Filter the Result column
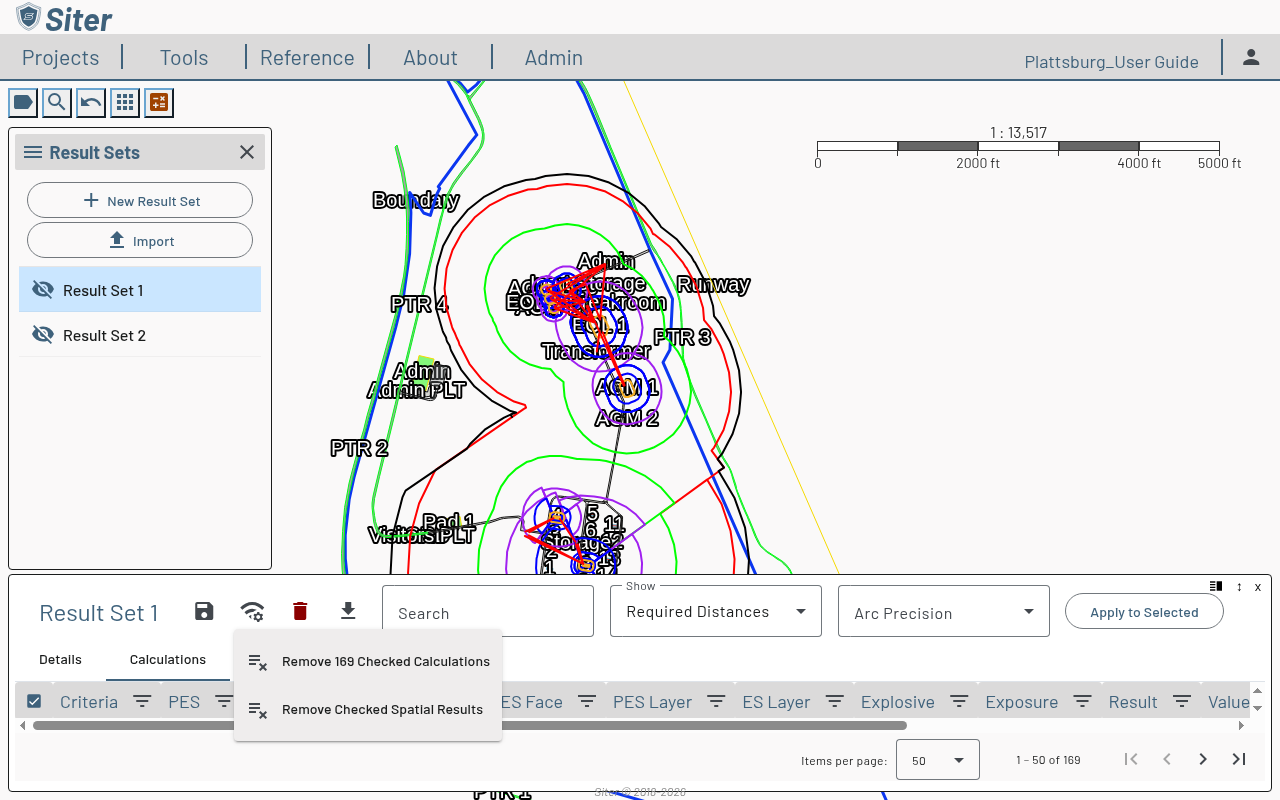Image resolution: width=1280 pixels, height=800 pixels. [x=1182, y=702]
